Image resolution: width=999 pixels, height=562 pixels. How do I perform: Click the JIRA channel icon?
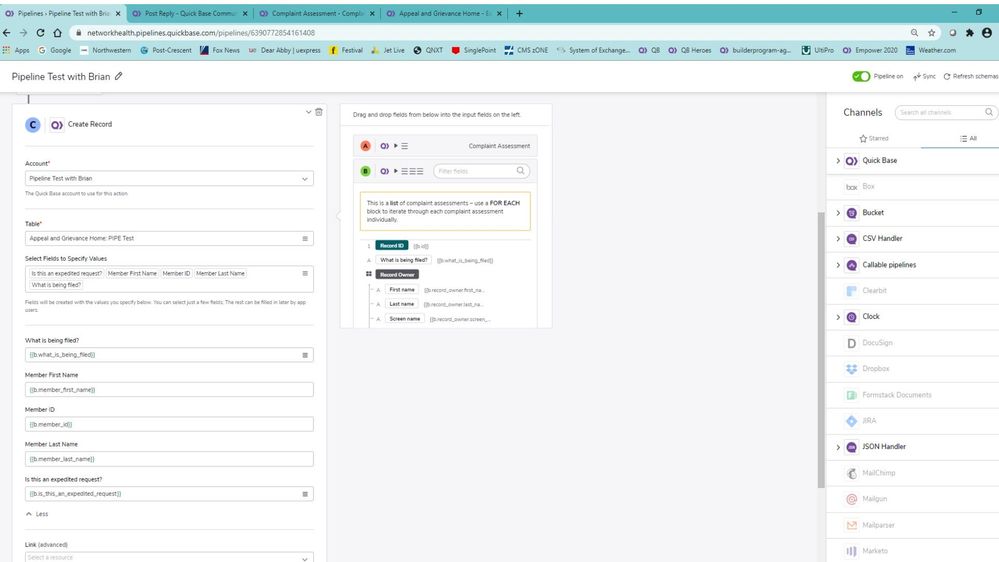851,421
